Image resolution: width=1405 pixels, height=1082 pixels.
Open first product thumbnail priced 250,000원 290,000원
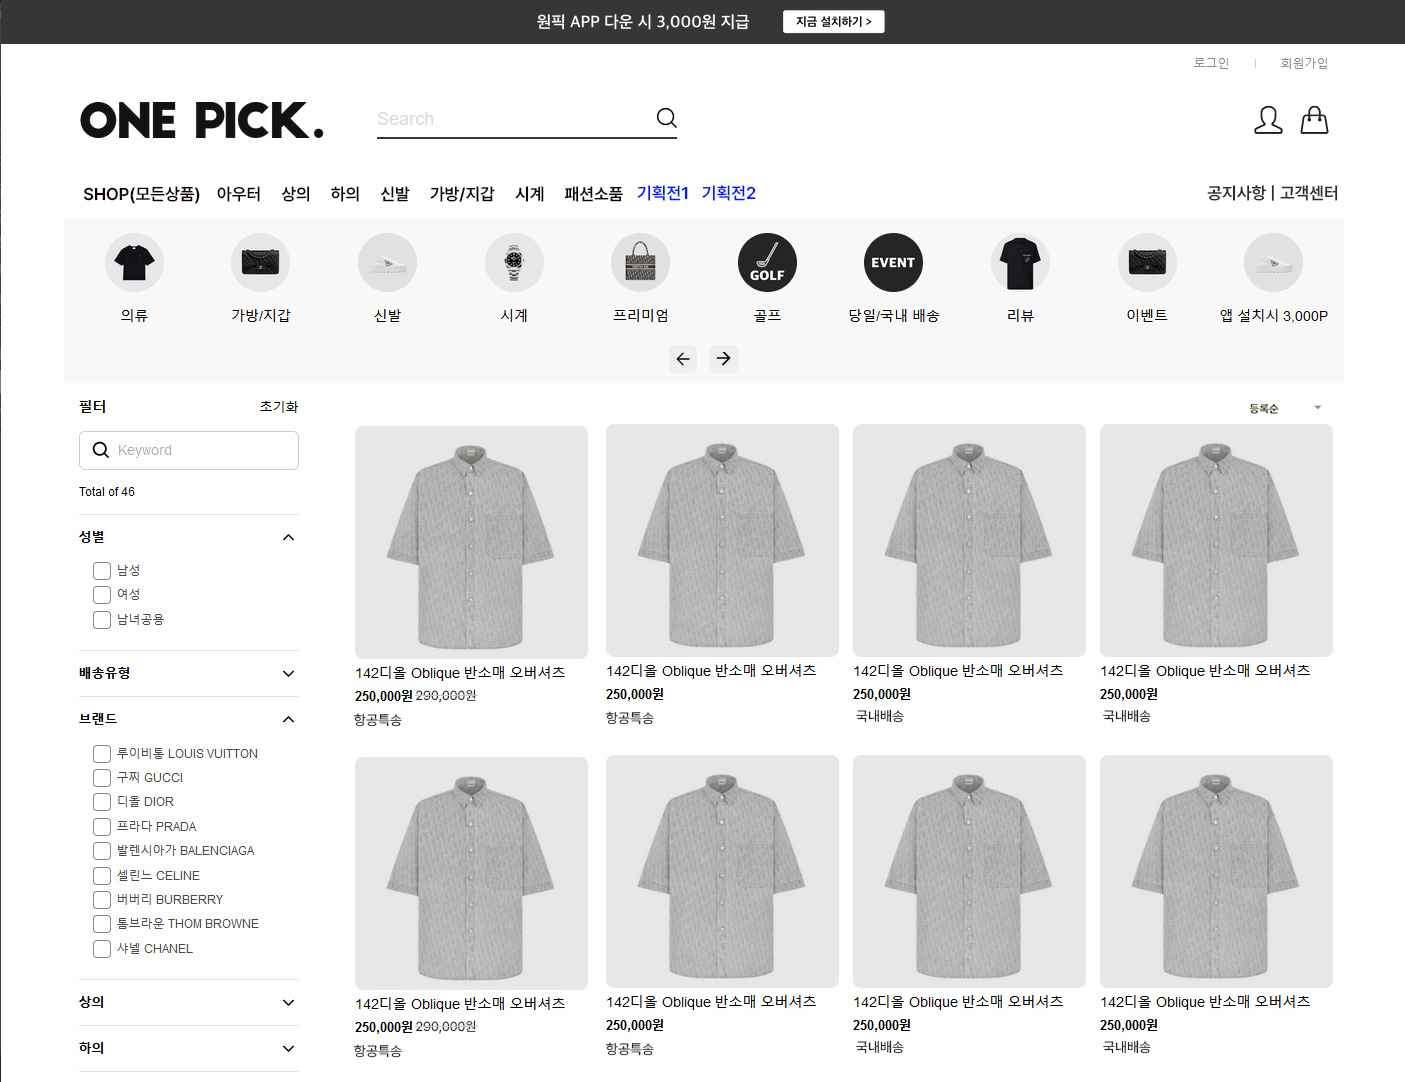point(471,542)
